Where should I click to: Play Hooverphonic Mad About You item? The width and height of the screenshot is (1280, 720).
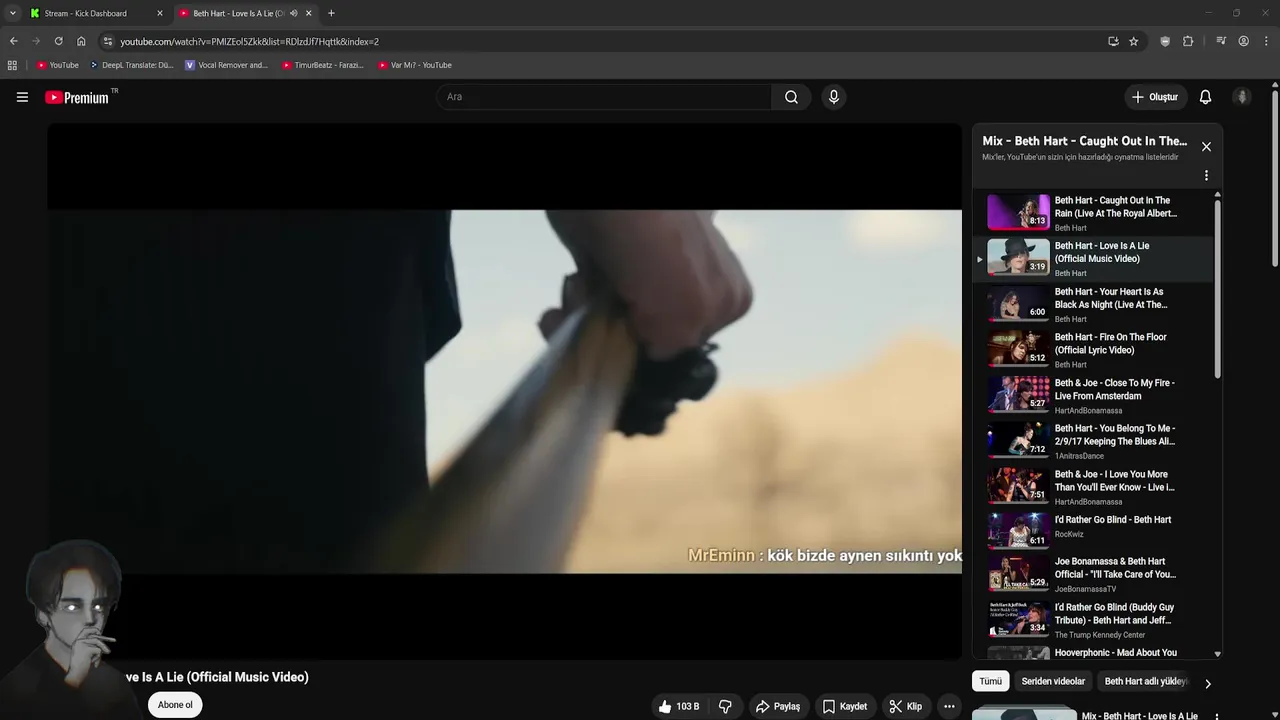coord(1093,653)
